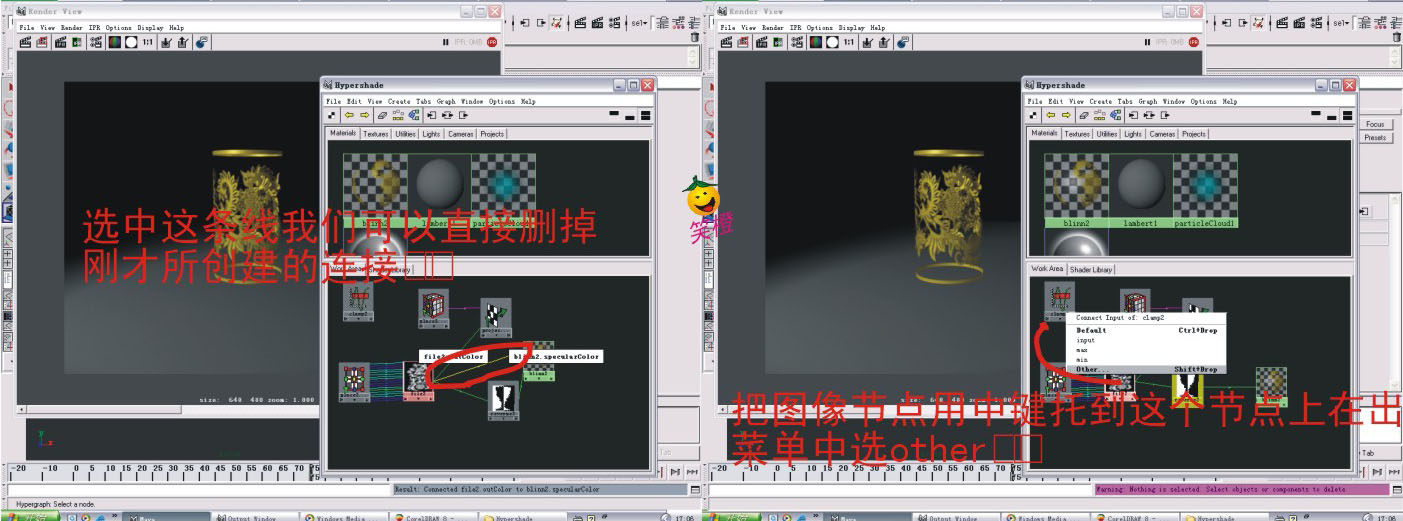Show top tabs only in right Hypershade
The image size is (1403, 521).
pos(1316,115)
